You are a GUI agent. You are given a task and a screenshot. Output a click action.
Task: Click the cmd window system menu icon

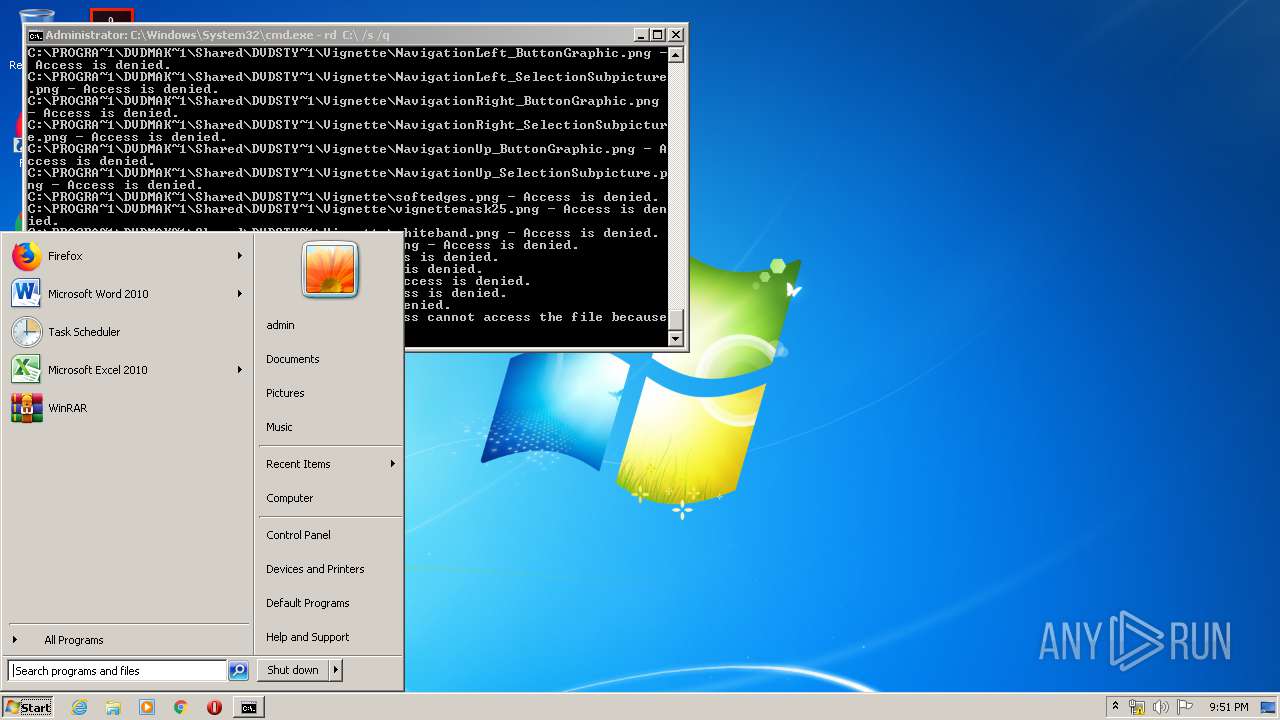pos(35,34)
